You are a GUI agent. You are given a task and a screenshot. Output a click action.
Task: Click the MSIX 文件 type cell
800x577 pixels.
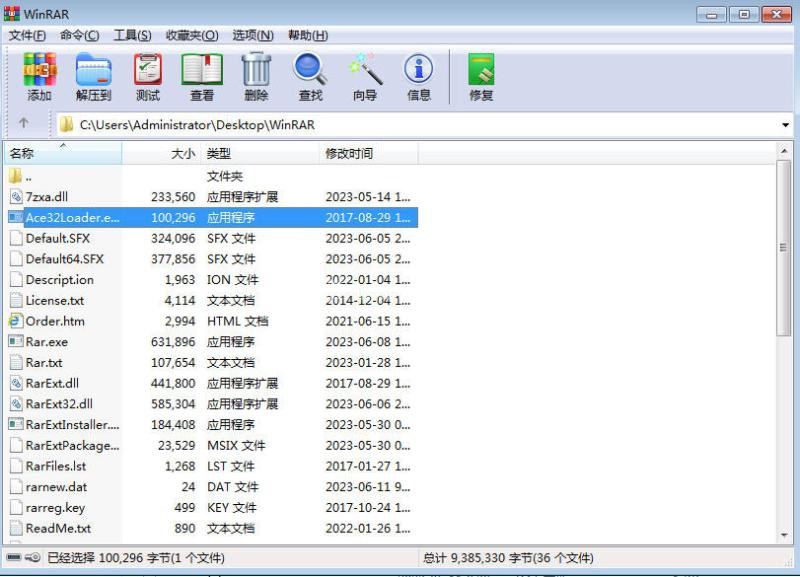(236, 445)
